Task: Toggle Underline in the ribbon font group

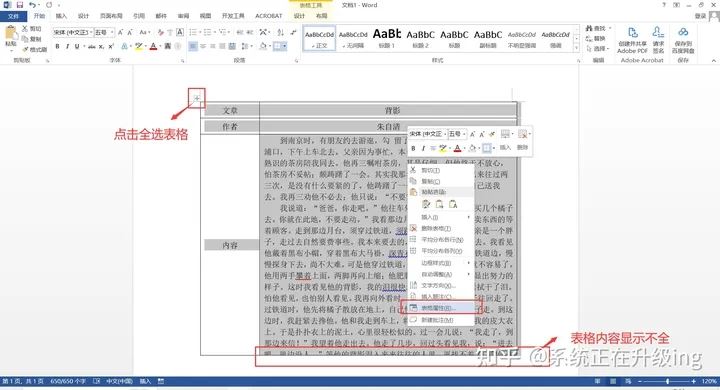Action: click(77, 46)
